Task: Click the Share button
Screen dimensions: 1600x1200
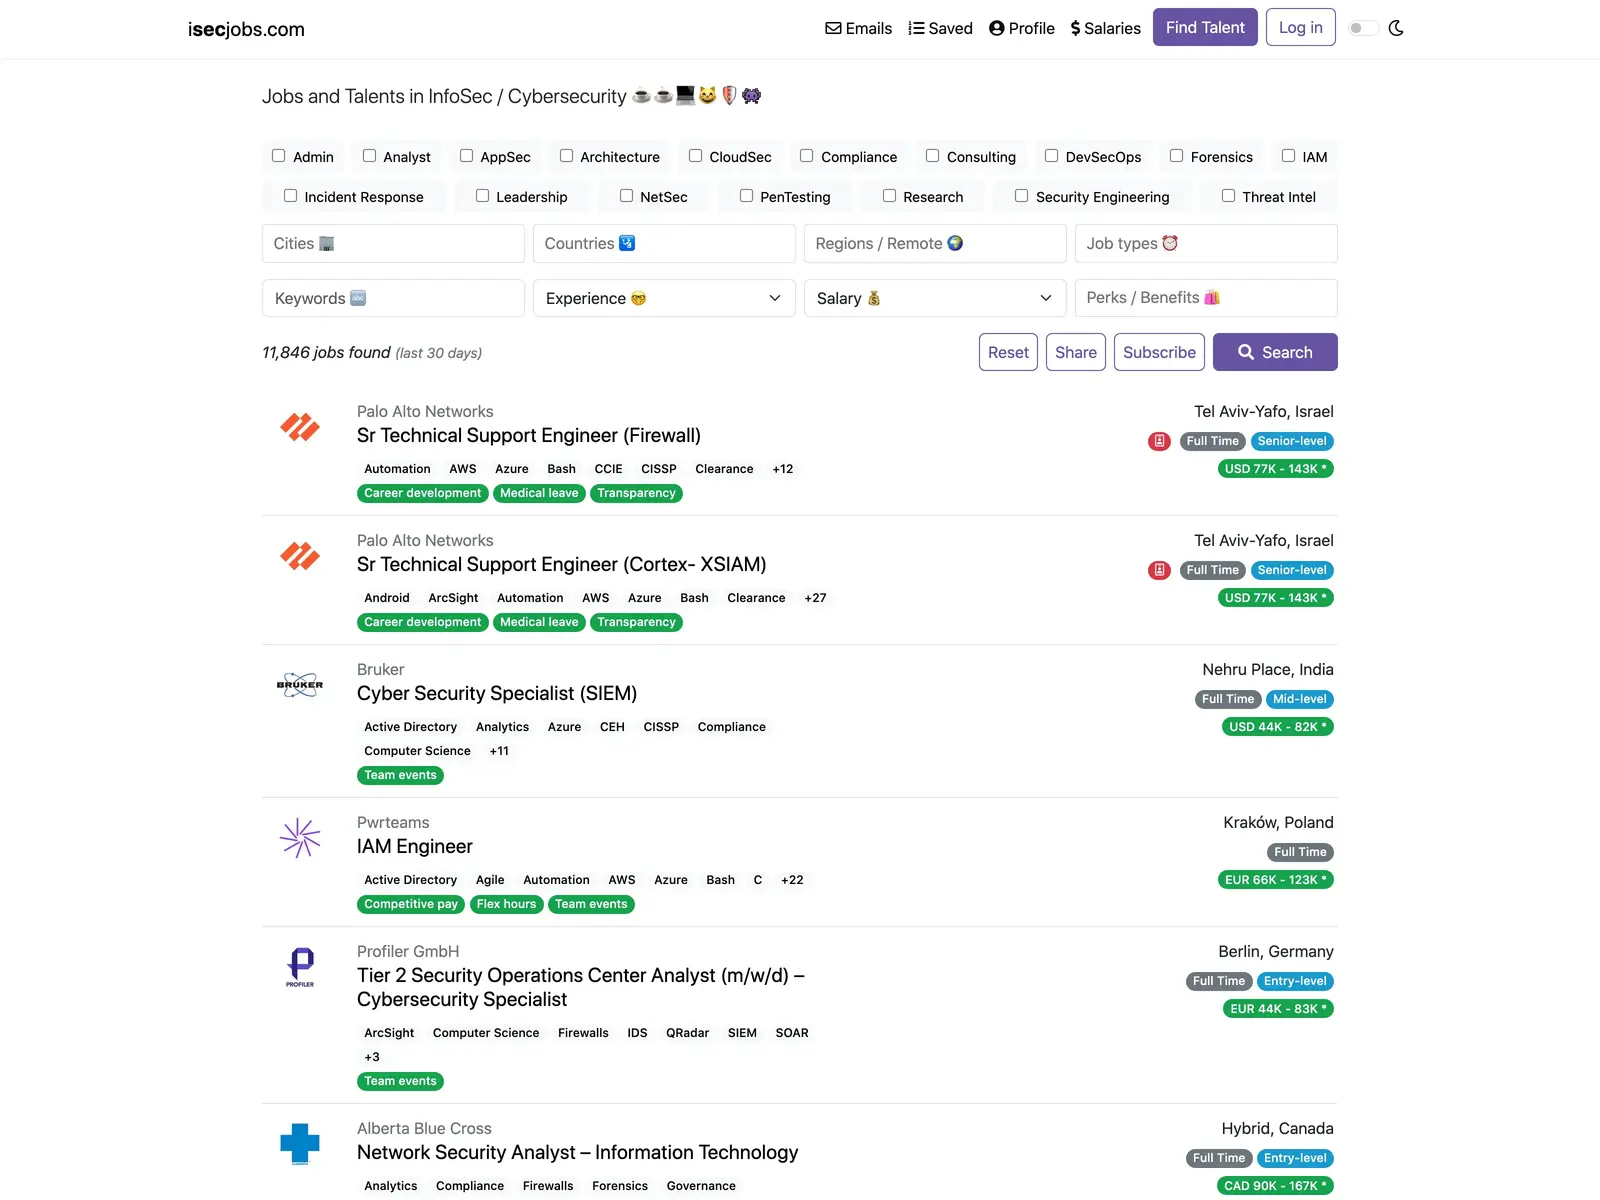Action: [x=1076, y=352]
